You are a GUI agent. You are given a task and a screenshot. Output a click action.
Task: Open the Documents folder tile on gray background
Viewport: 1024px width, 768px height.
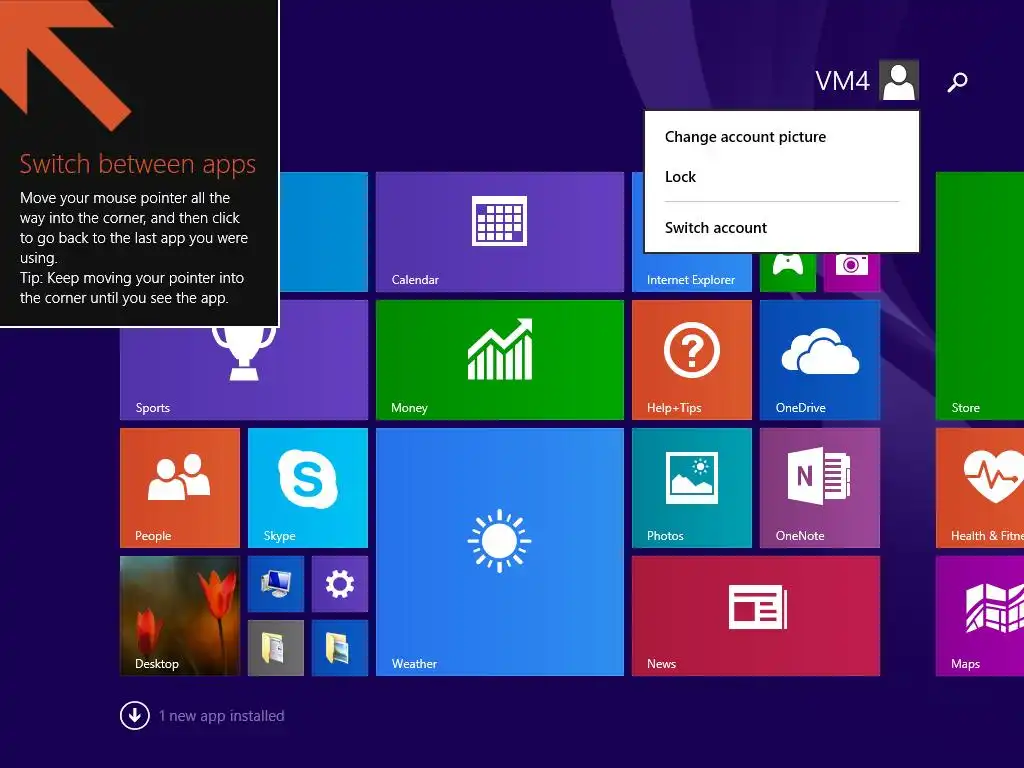tap(276, 648)
